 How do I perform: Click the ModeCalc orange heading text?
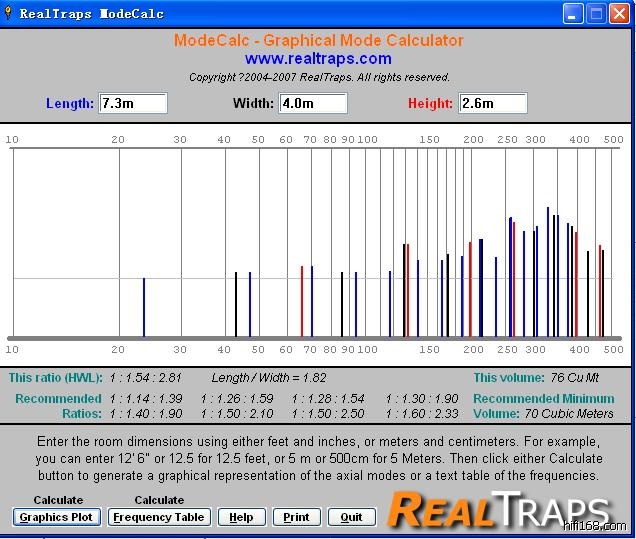318,41
